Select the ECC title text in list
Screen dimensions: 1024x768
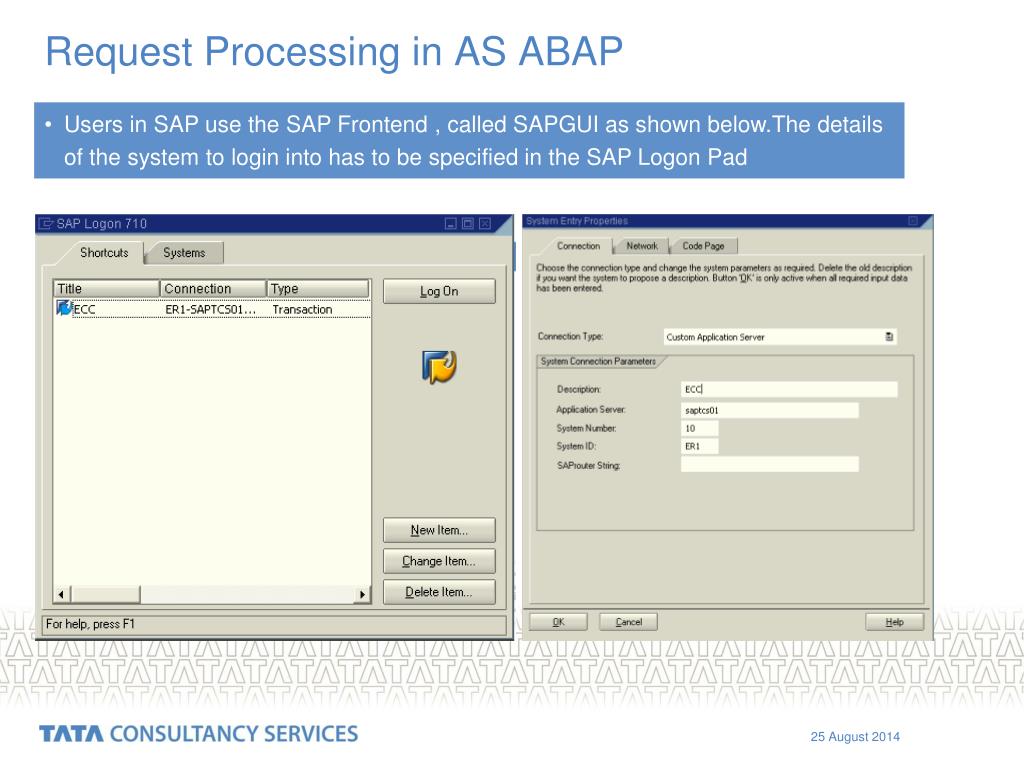84,309
